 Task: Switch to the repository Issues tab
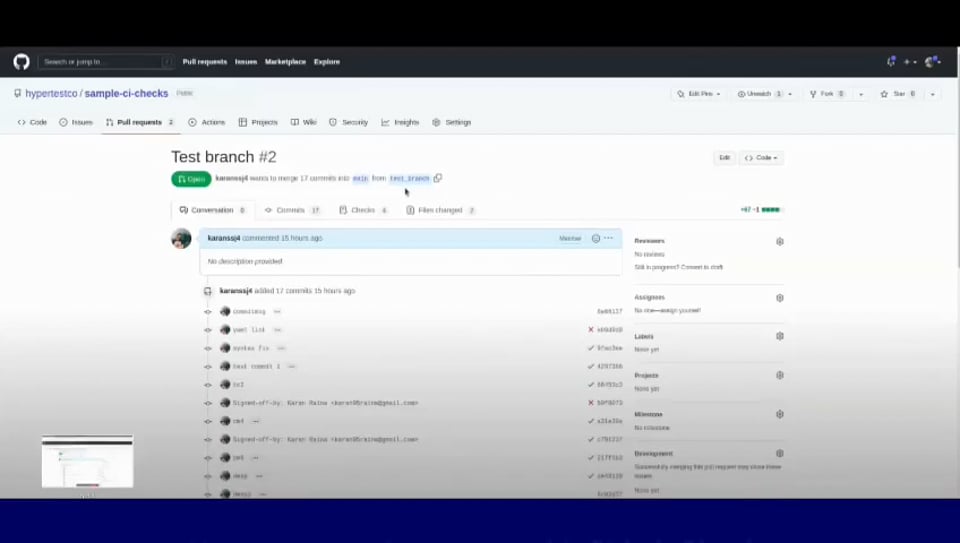76,122
